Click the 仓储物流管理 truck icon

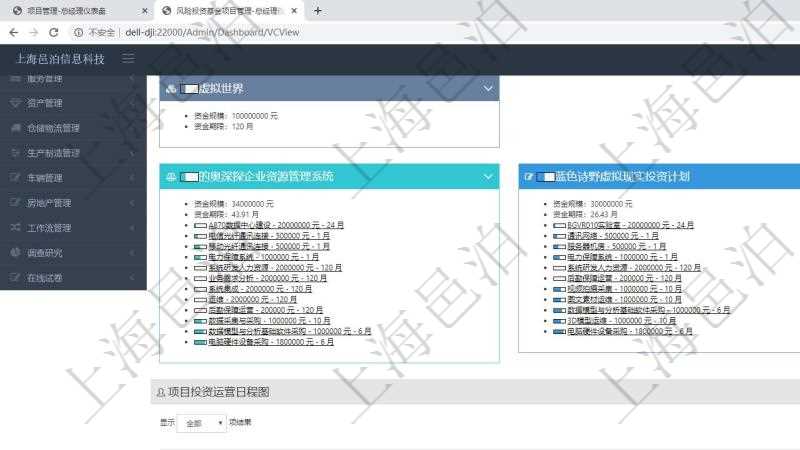[x=15, y=128]
